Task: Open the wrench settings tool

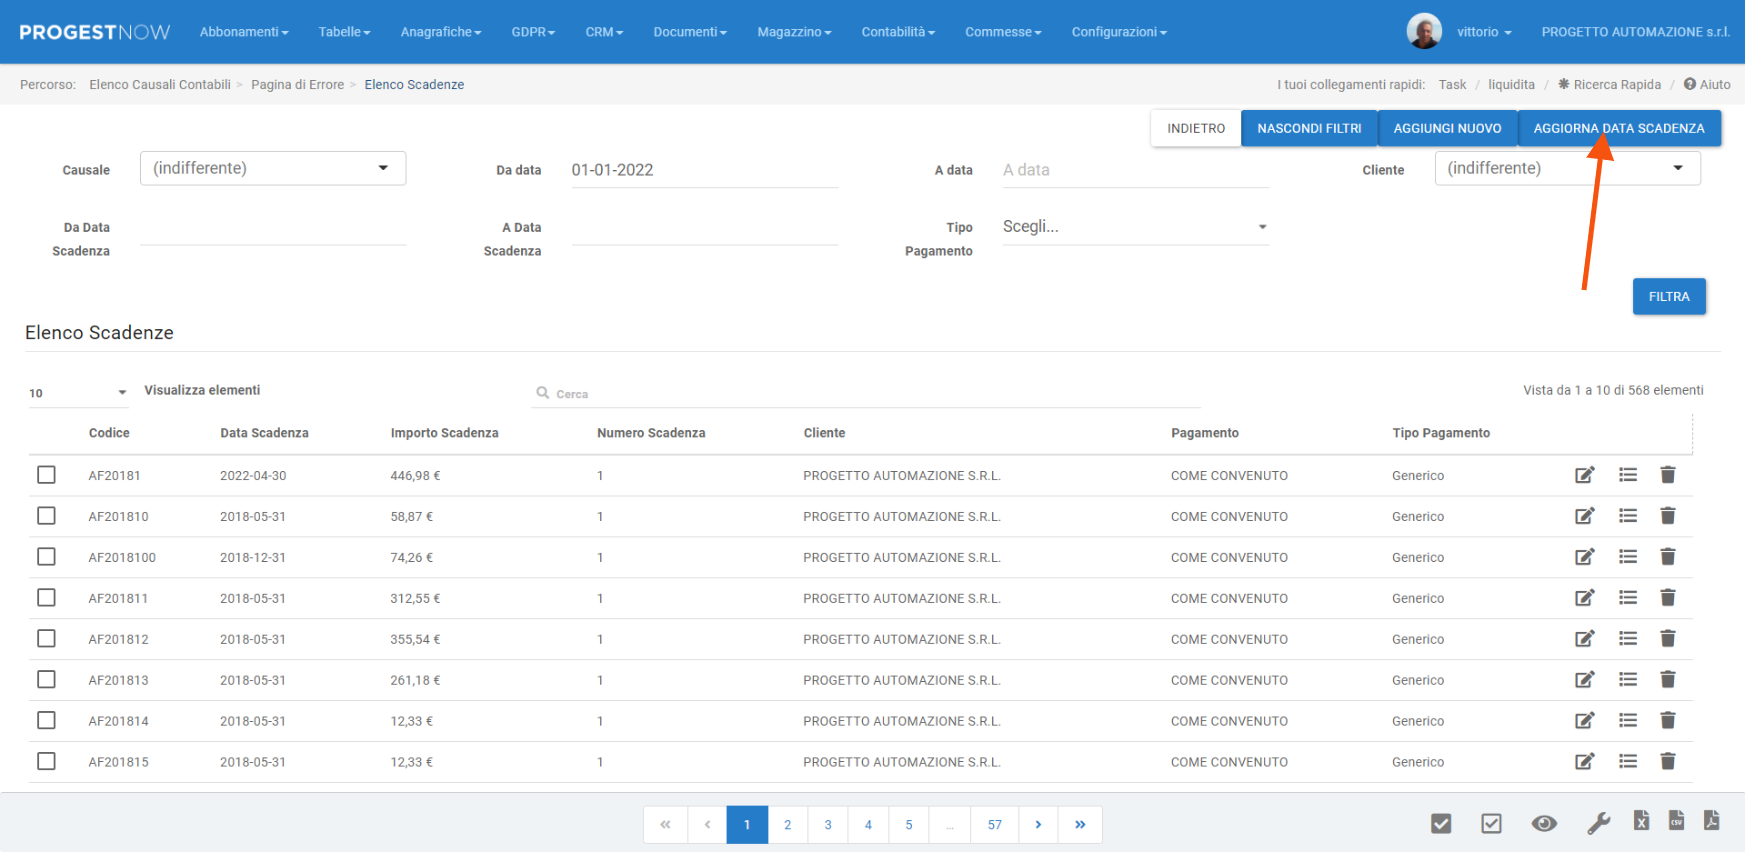Action: [1598, 823]
